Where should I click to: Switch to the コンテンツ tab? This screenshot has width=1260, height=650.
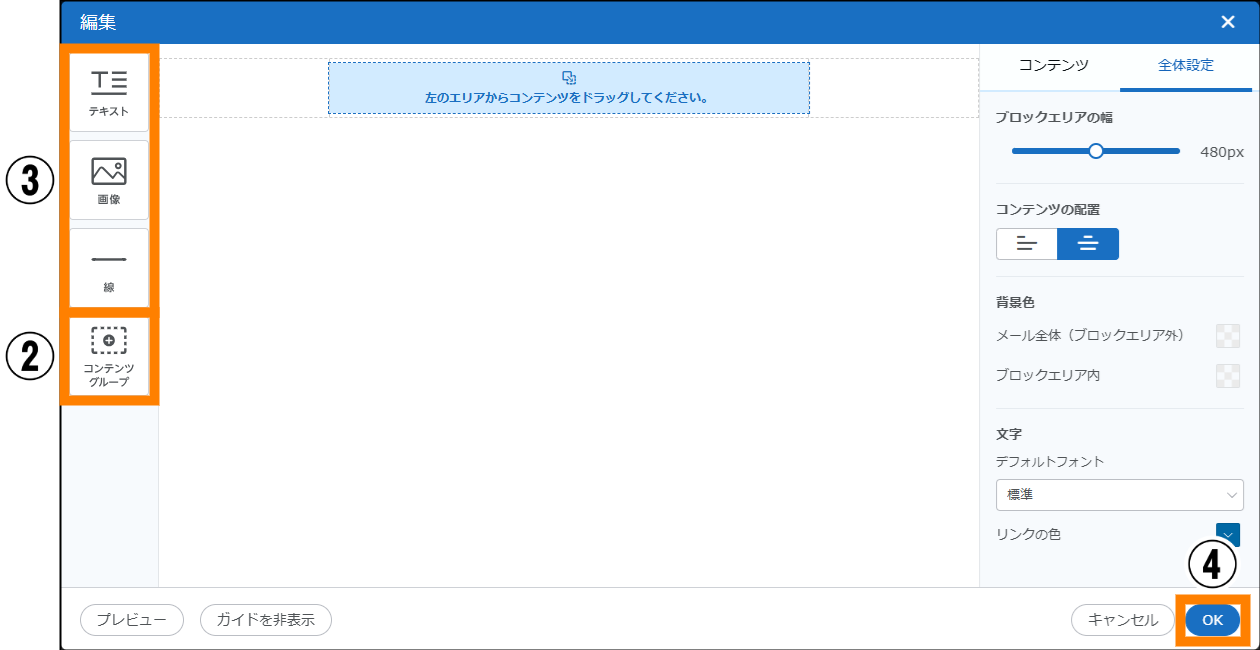tap(1053, 65)
